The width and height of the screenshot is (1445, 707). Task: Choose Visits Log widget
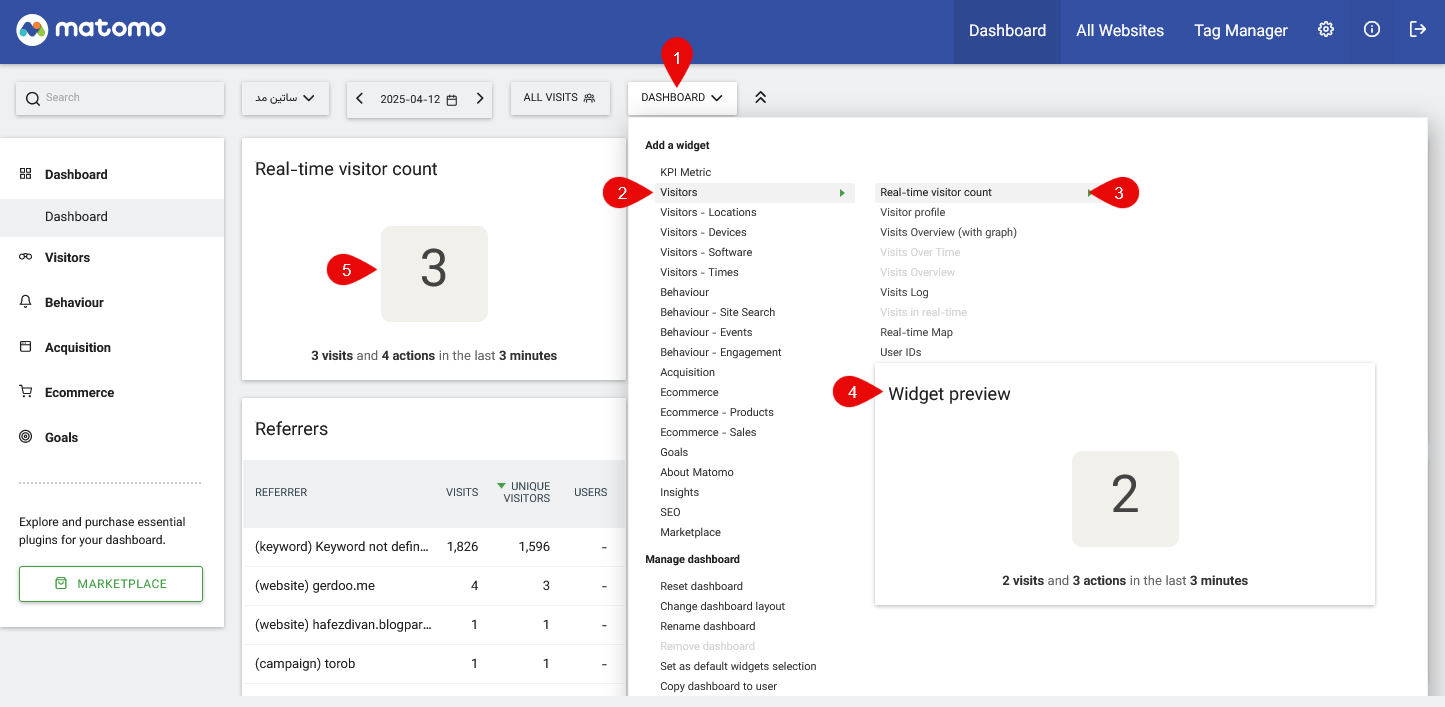click(x=904, y=292)
